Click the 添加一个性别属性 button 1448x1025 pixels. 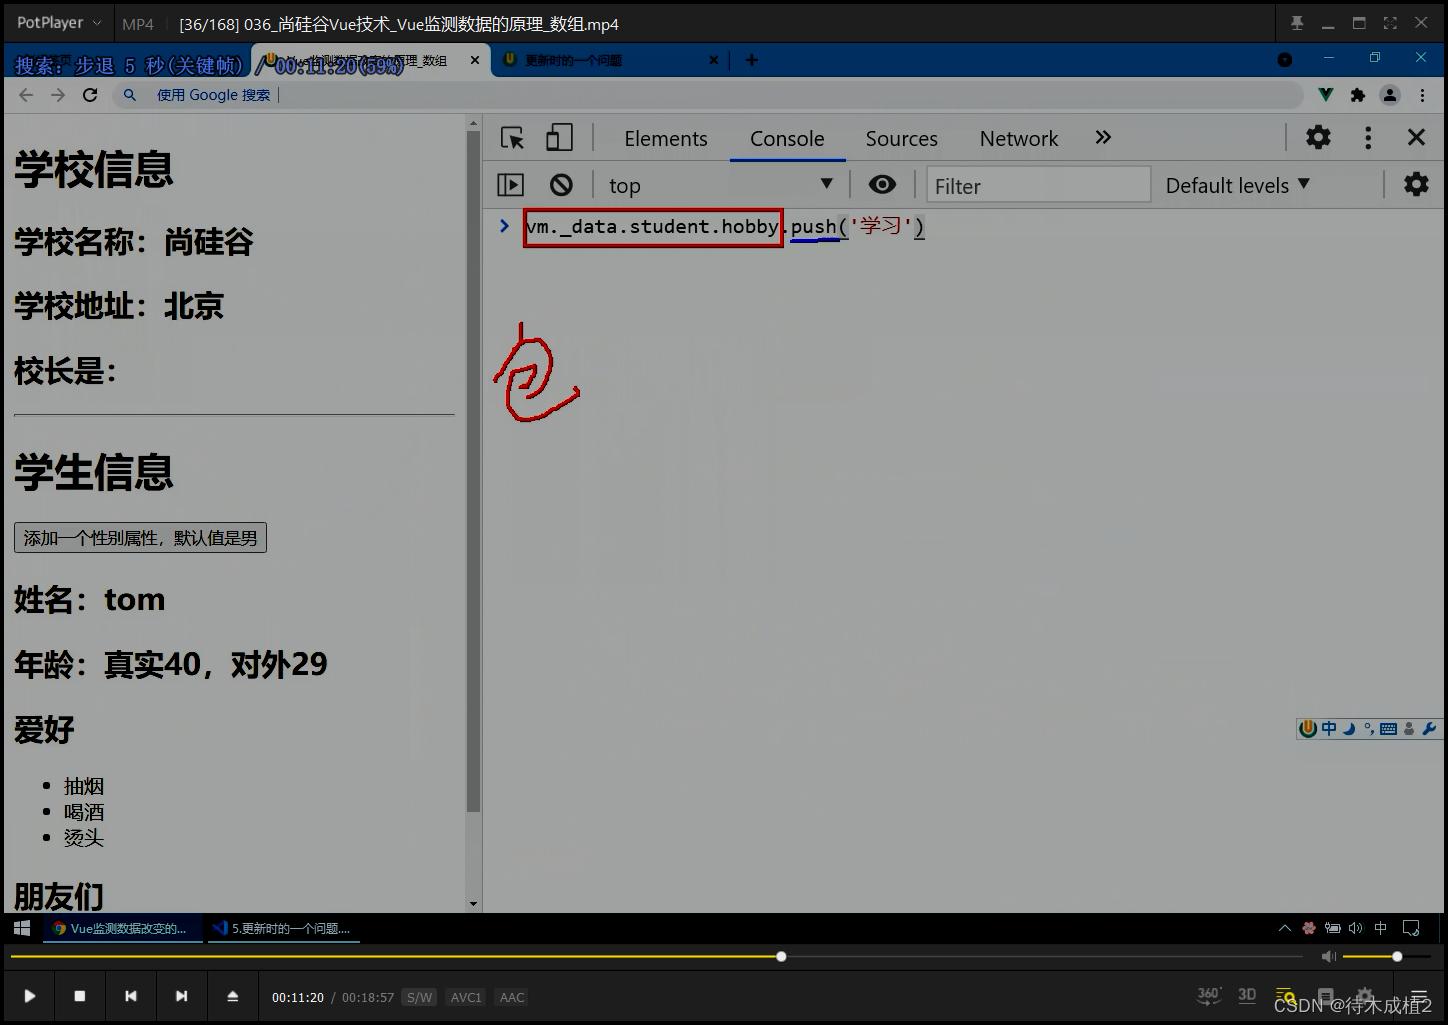[140, 538]
